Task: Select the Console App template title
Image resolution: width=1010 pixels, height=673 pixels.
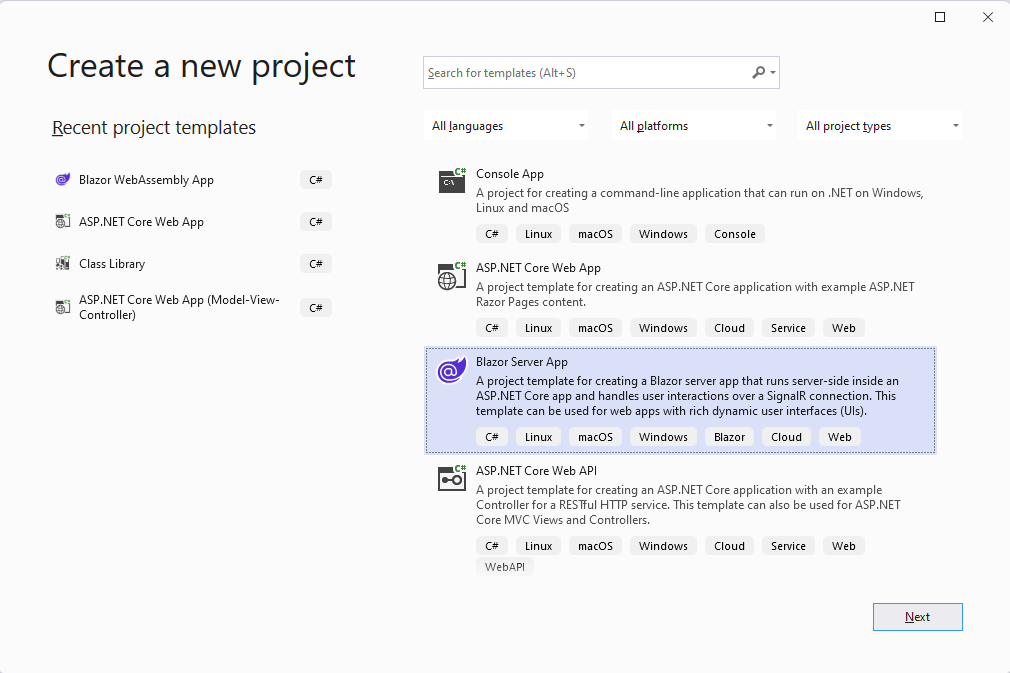Action: pyautogui.click(x=510, y=174)
